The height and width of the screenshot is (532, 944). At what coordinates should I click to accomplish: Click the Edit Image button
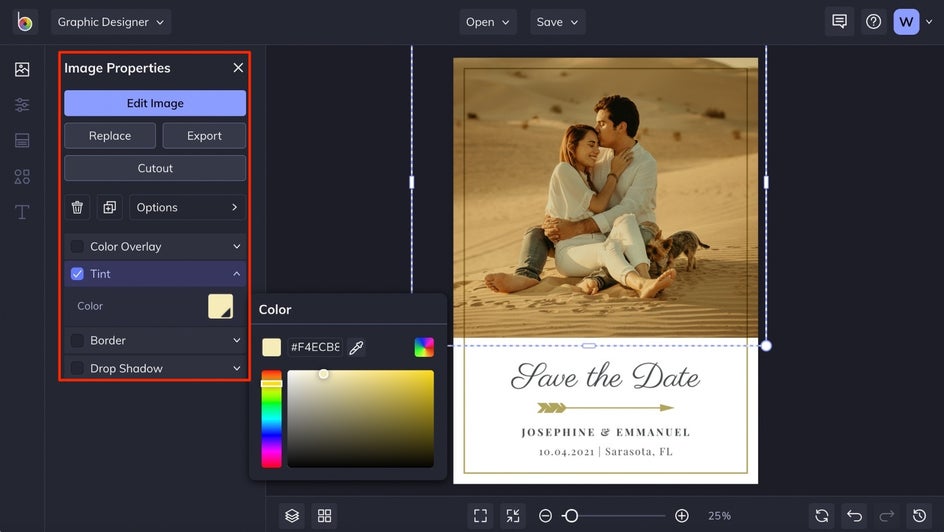point(155,103)
